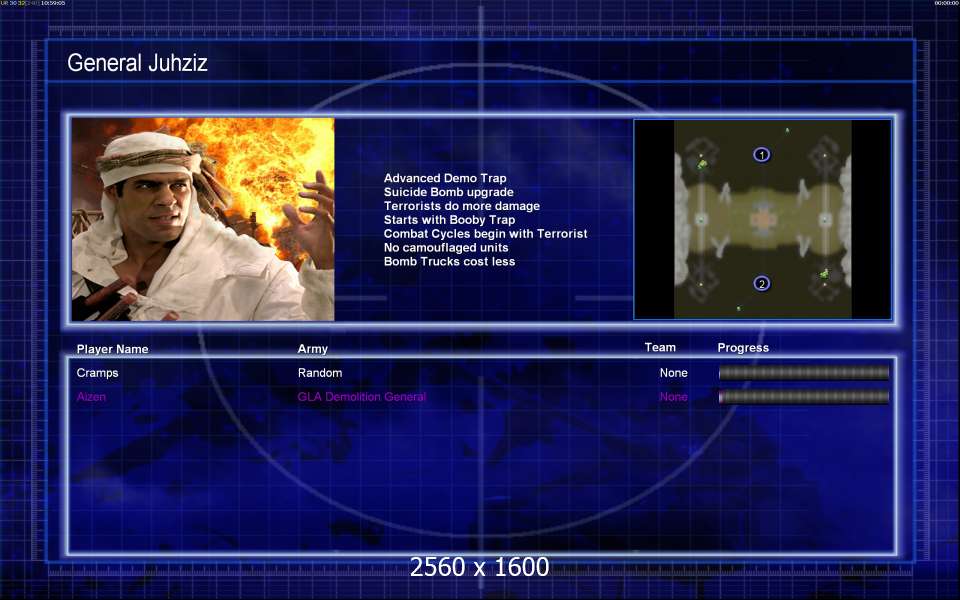The height and width of the screenshot is (600, 960).
Task: Click 'No camouflaged units' text
Action: (x=446, y=247)
